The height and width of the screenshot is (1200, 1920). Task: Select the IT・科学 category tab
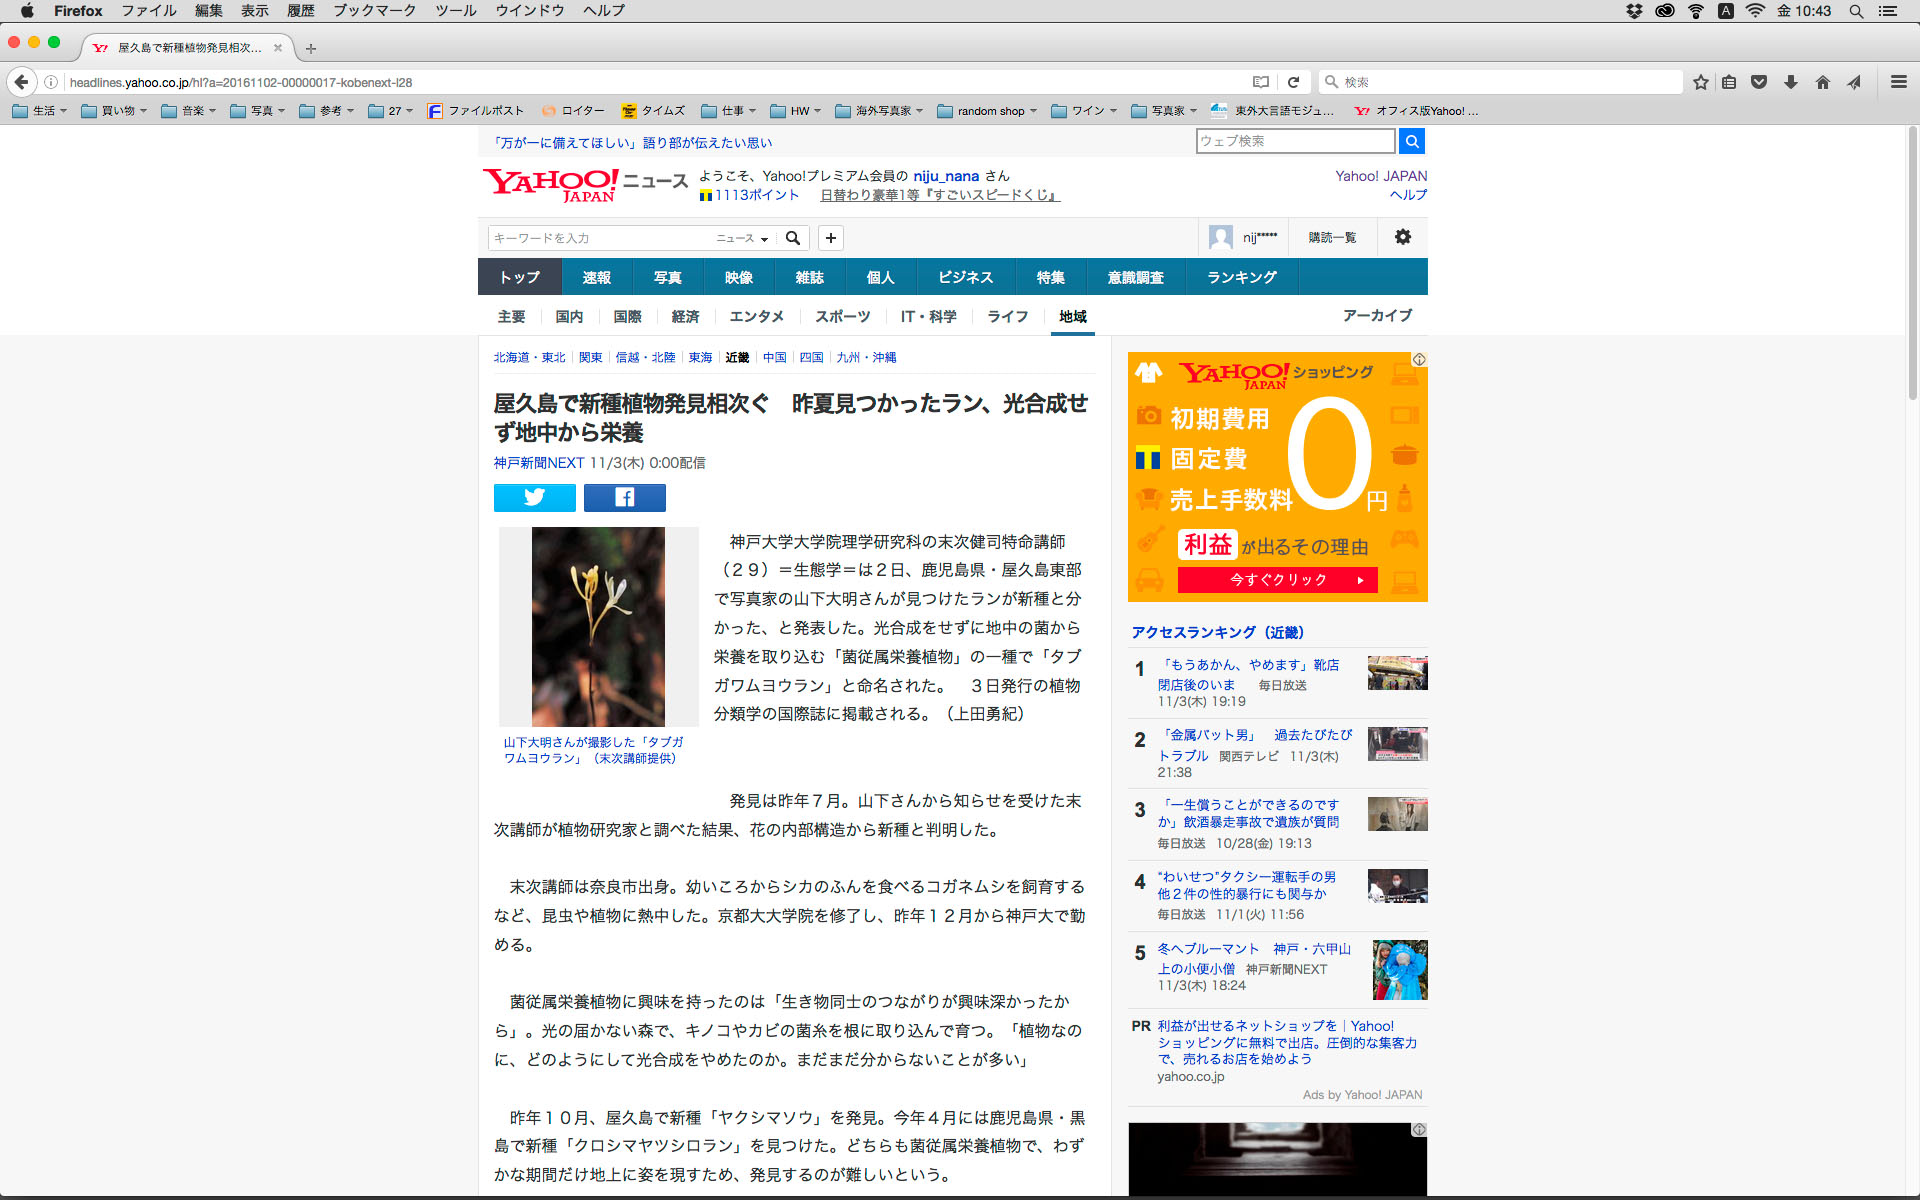tap(928, 316)
